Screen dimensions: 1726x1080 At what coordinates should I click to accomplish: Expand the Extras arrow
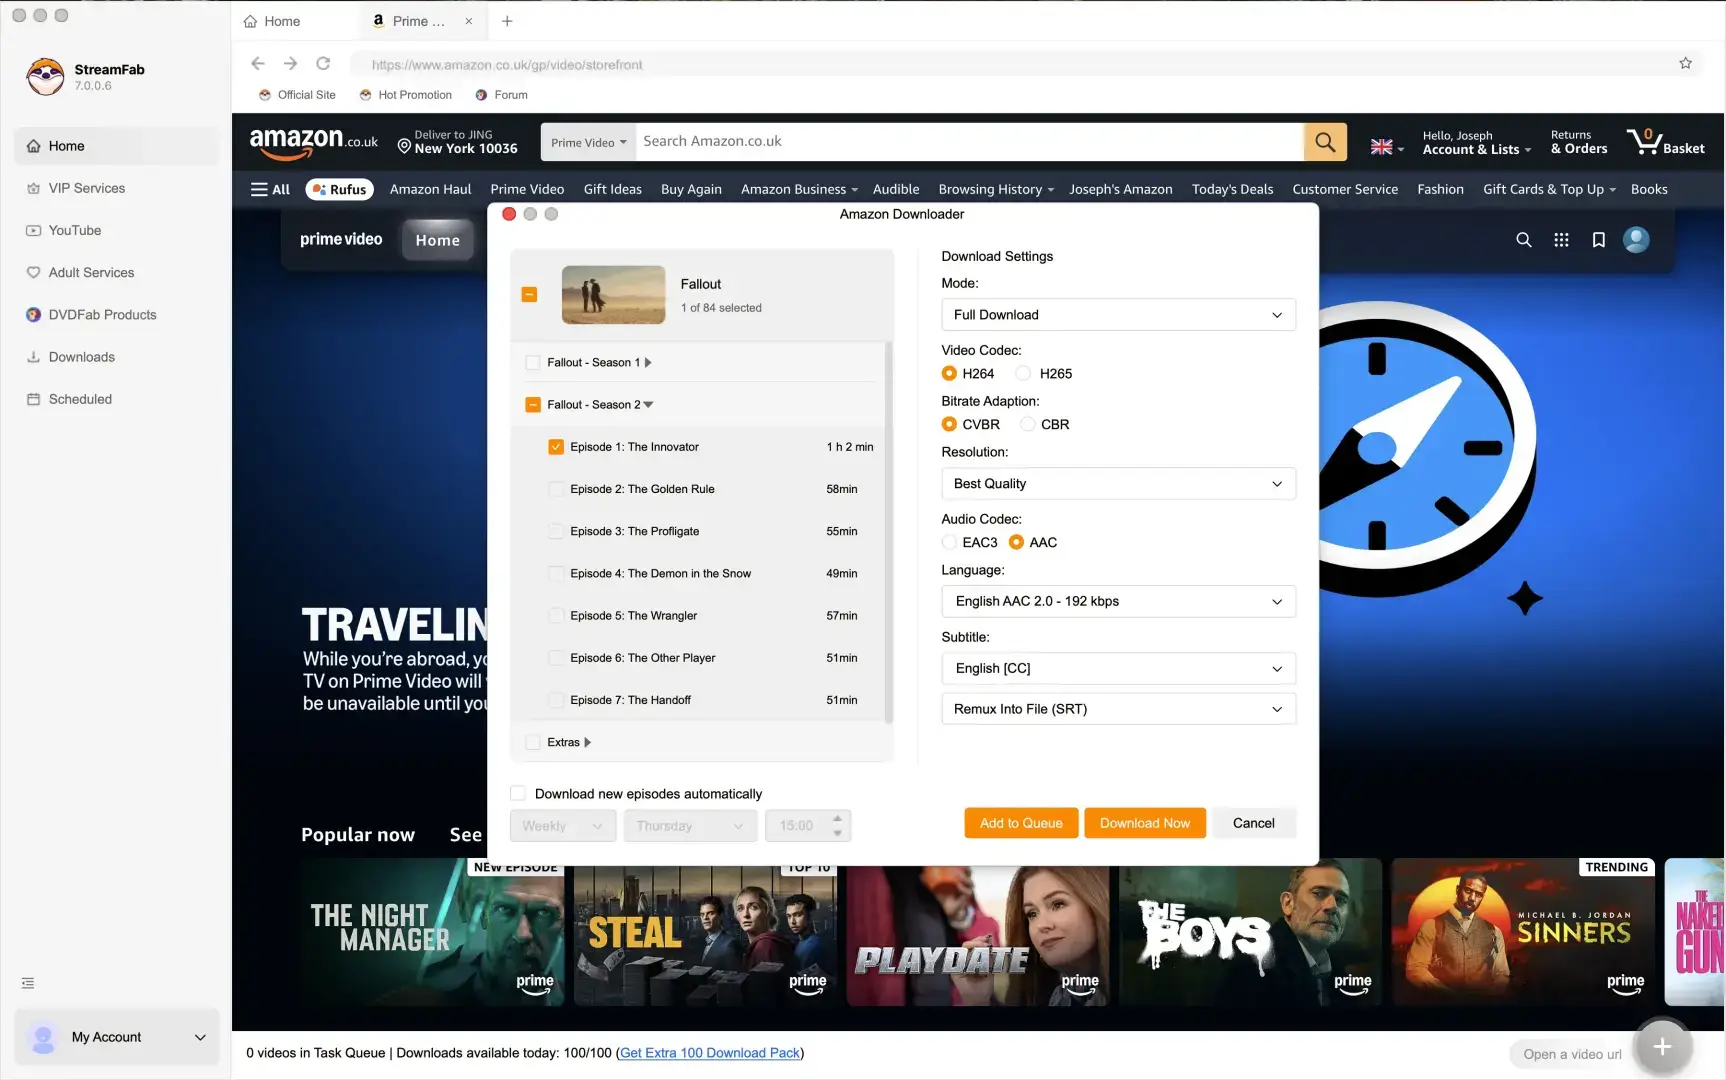click(587, 742)
